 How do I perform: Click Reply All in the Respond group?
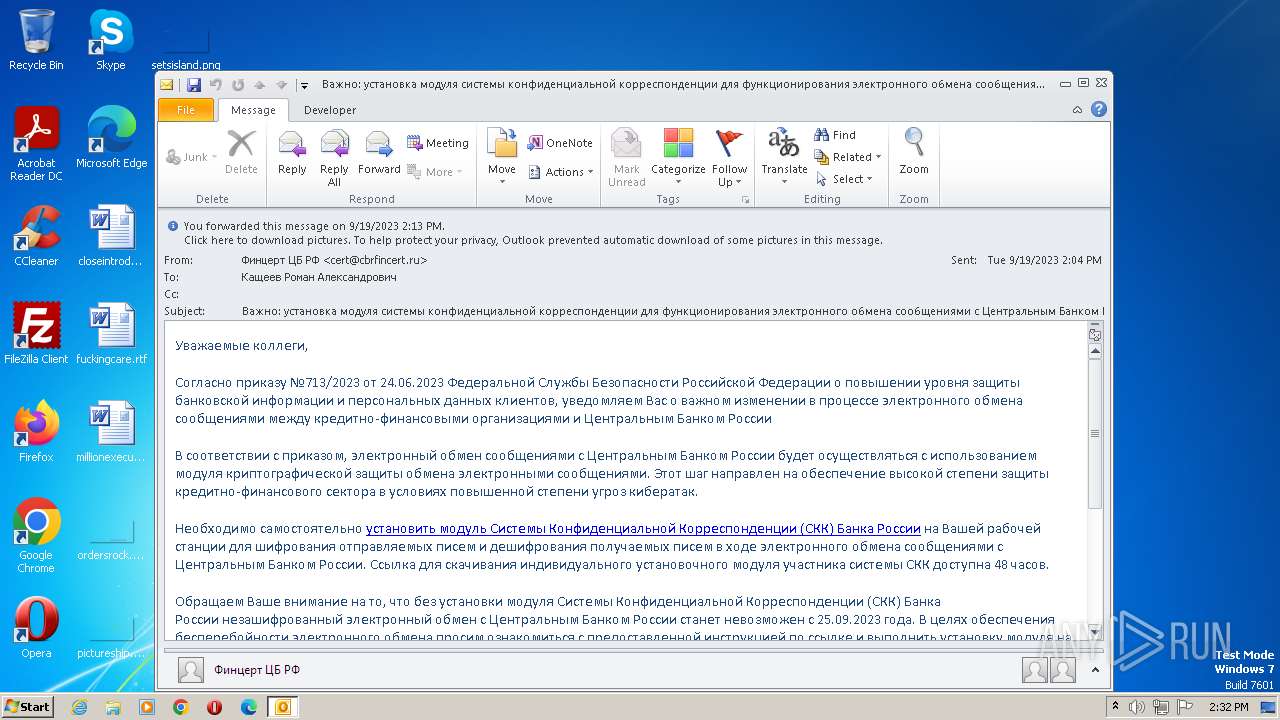click(334, 156)
